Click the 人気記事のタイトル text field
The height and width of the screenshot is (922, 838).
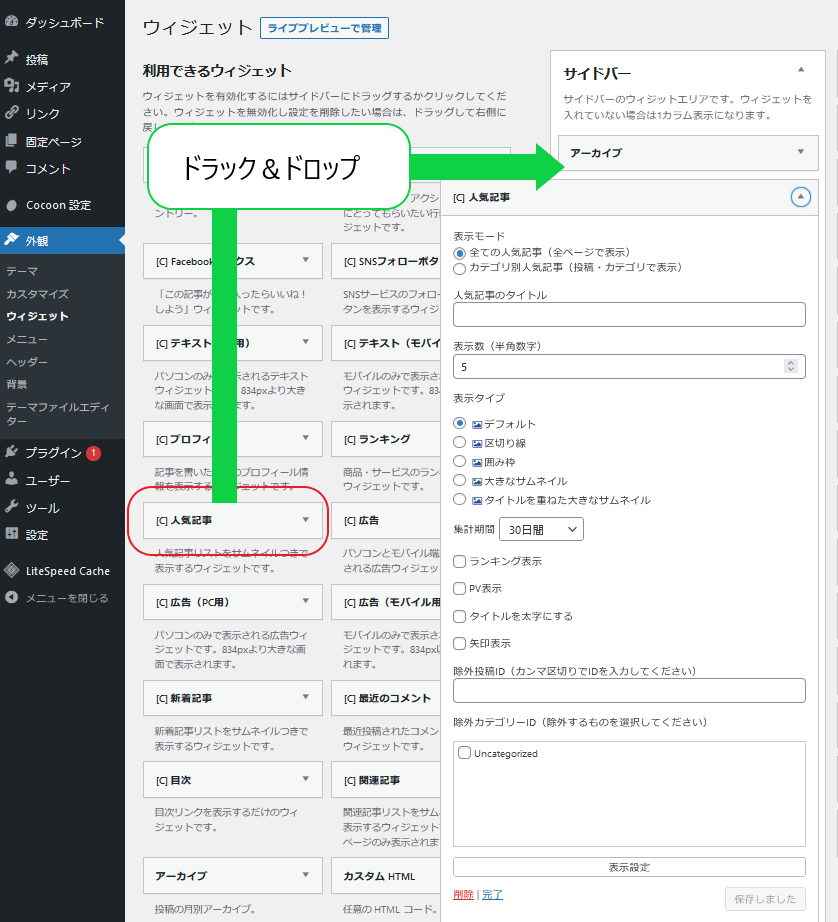[629, 315]
